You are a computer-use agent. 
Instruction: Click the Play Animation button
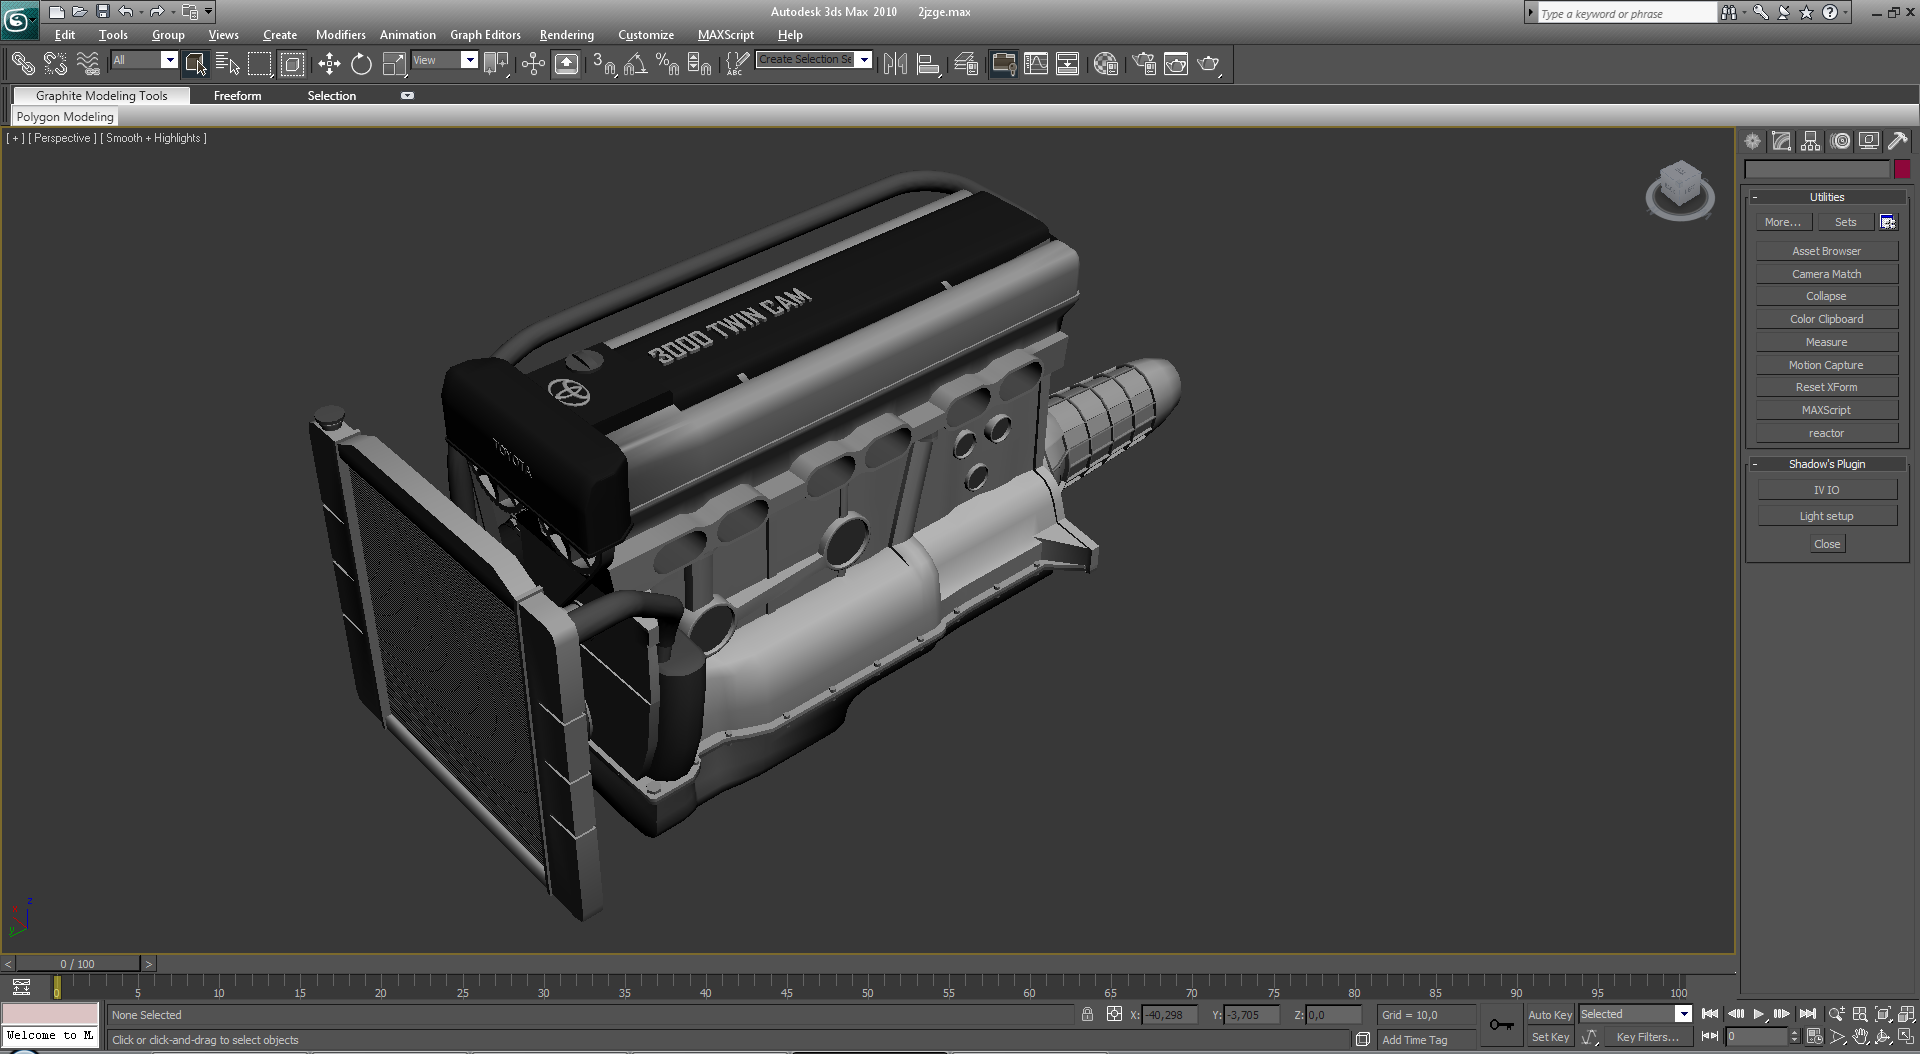pyautogui.click(x=1759, y=1014)
